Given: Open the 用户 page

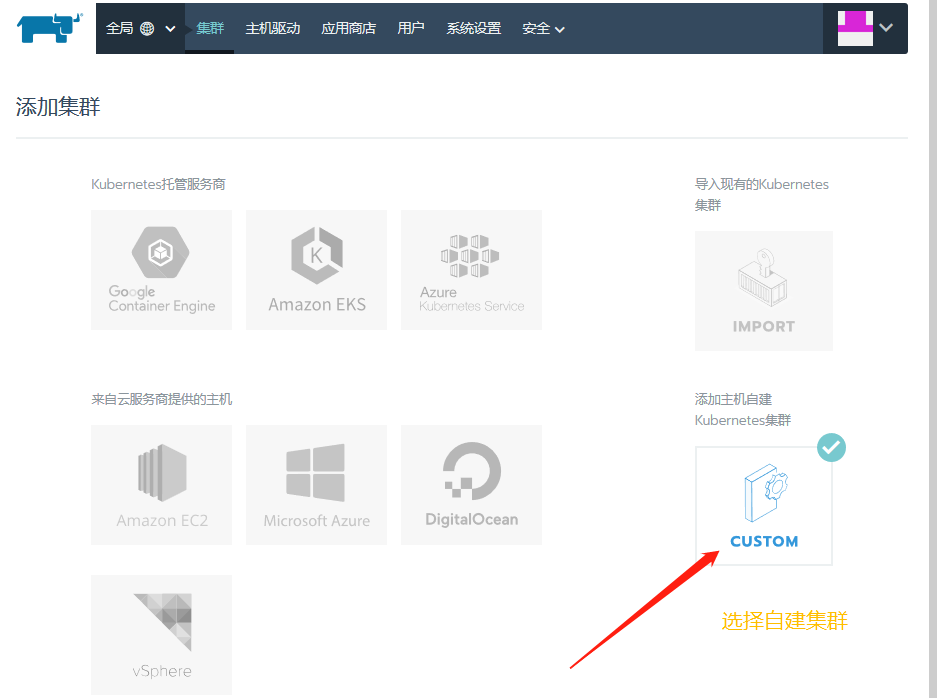Looking at the screenshot, I should tap(411, 28).
